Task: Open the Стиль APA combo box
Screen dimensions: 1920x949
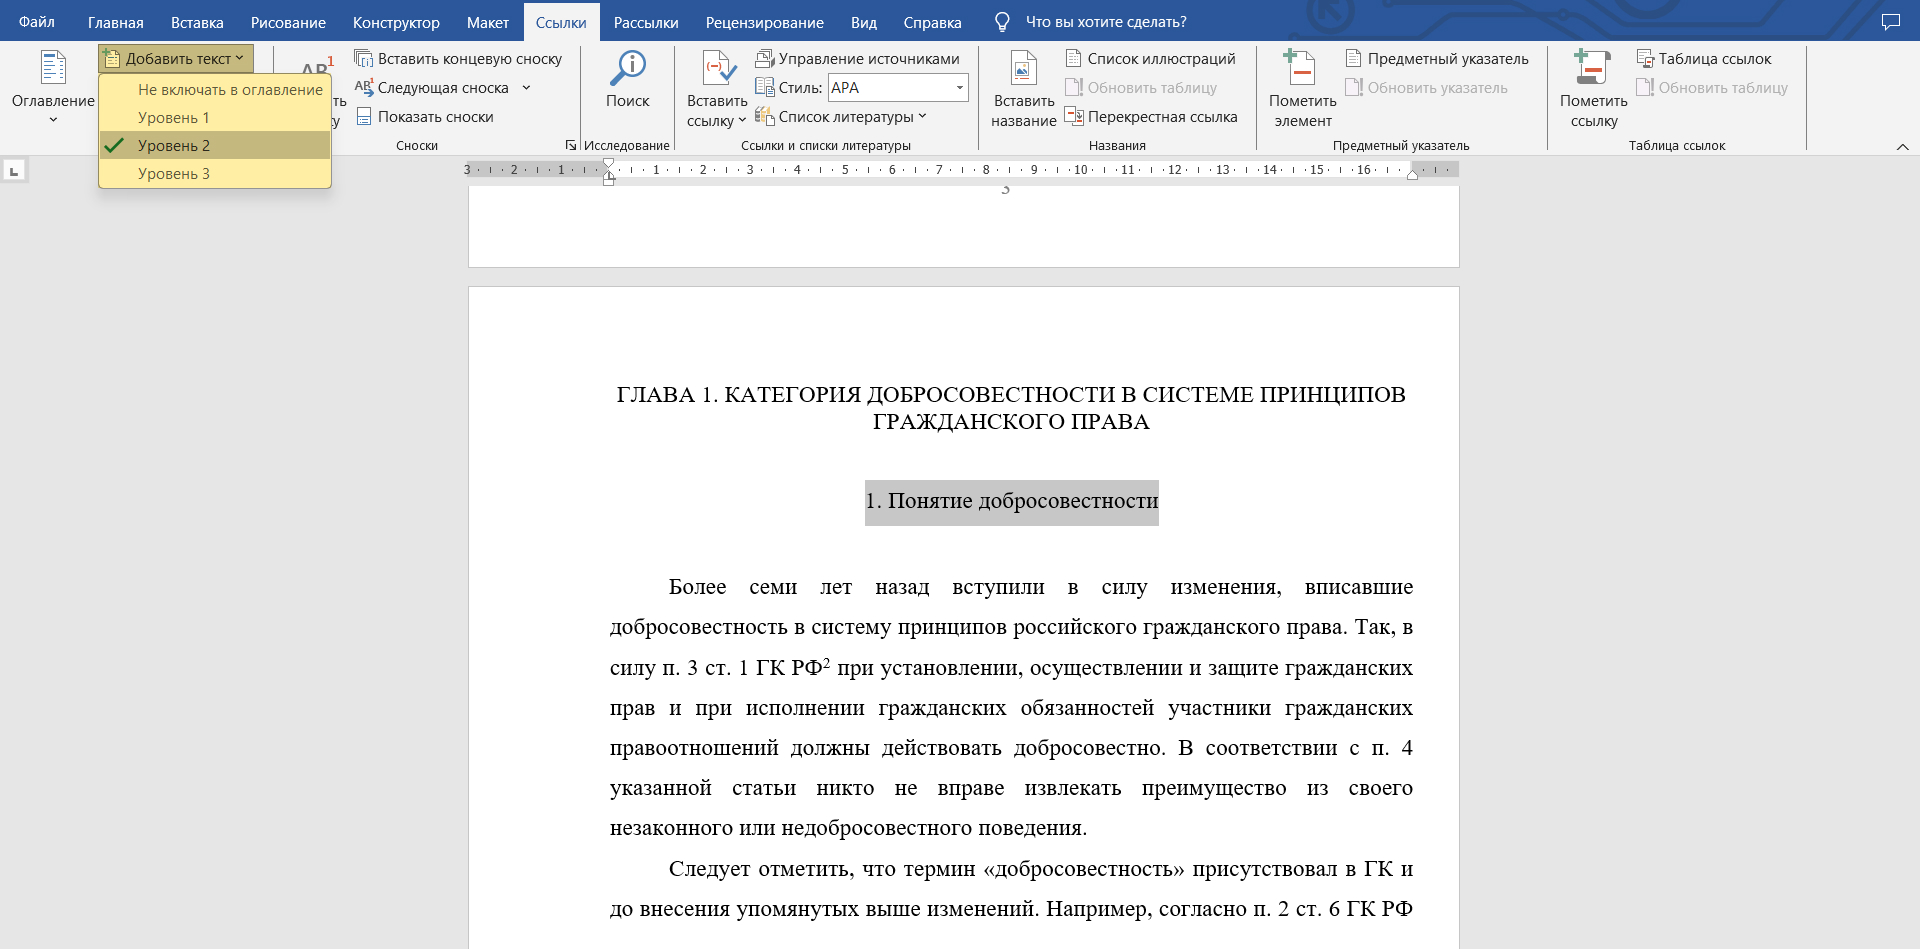Action: click(x=898, y=88)
